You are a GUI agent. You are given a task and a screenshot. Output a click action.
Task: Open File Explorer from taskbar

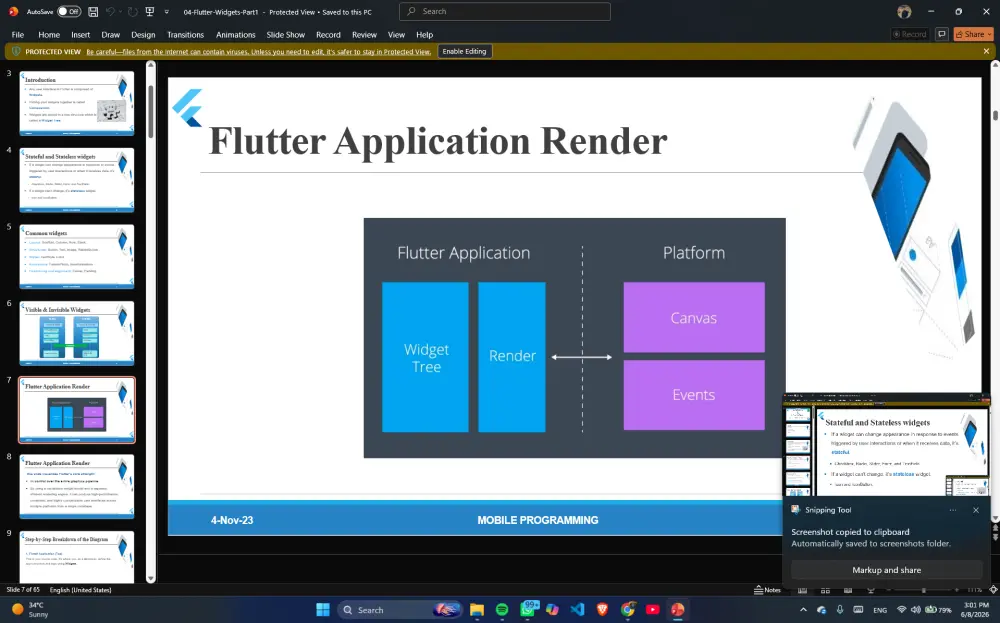477,610
